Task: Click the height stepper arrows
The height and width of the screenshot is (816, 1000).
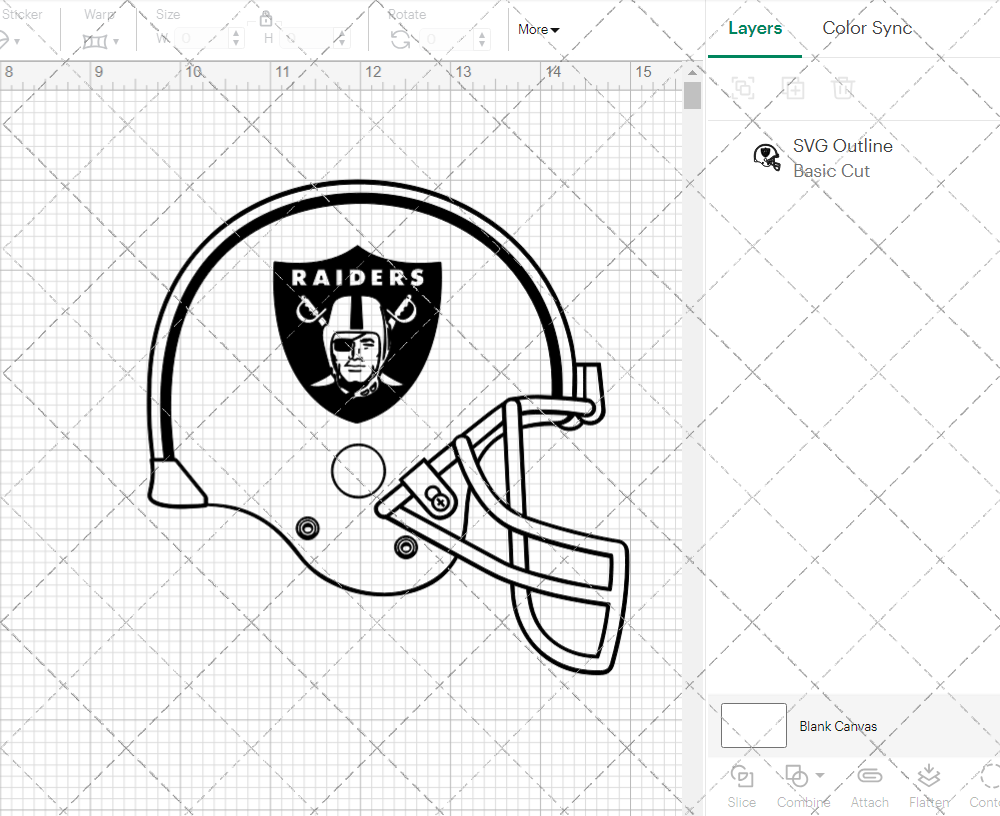Action: click(342, 39)
